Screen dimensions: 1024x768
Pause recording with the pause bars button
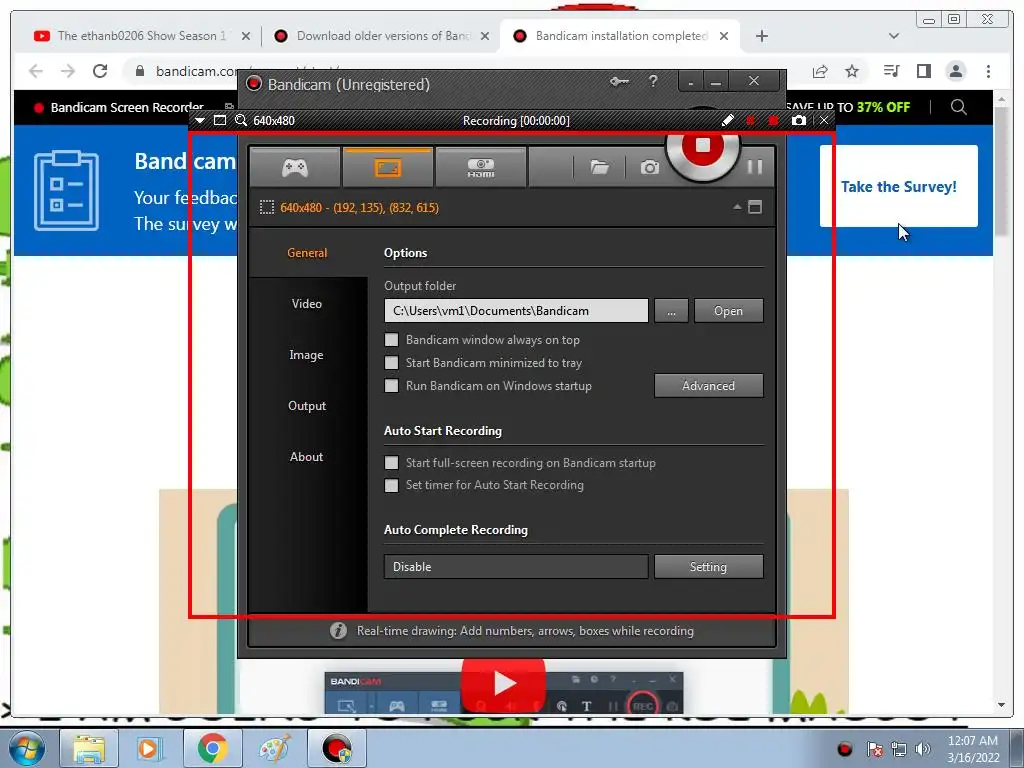coord(755,167)
